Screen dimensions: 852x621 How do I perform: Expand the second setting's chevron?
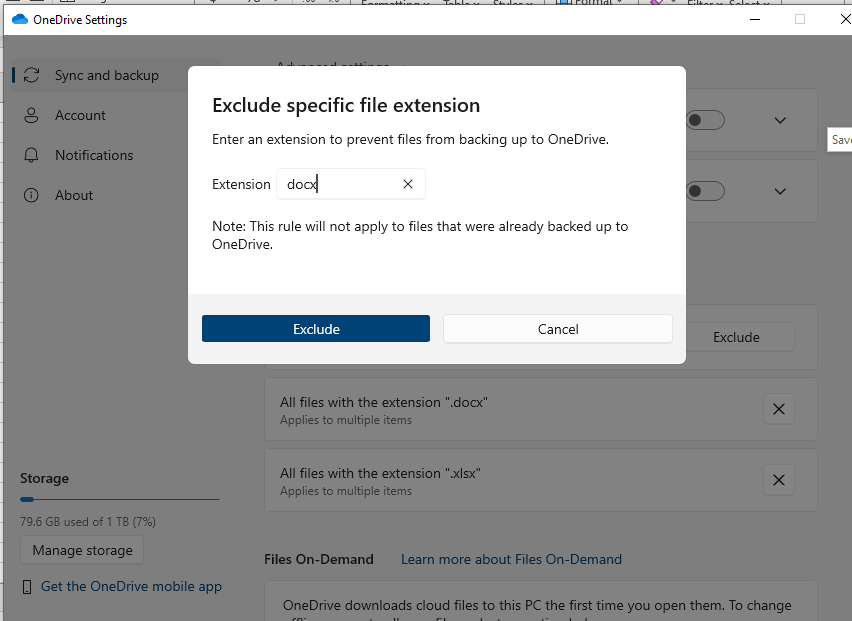pyautogui.click(x=780, y=191)
